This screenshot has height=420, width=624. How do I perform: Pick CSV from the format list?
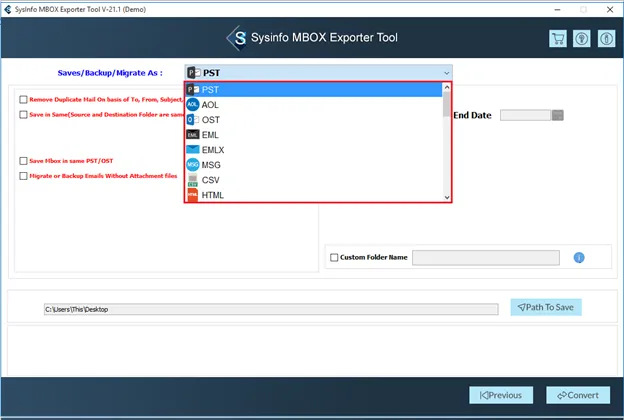(x=314, y=180)
